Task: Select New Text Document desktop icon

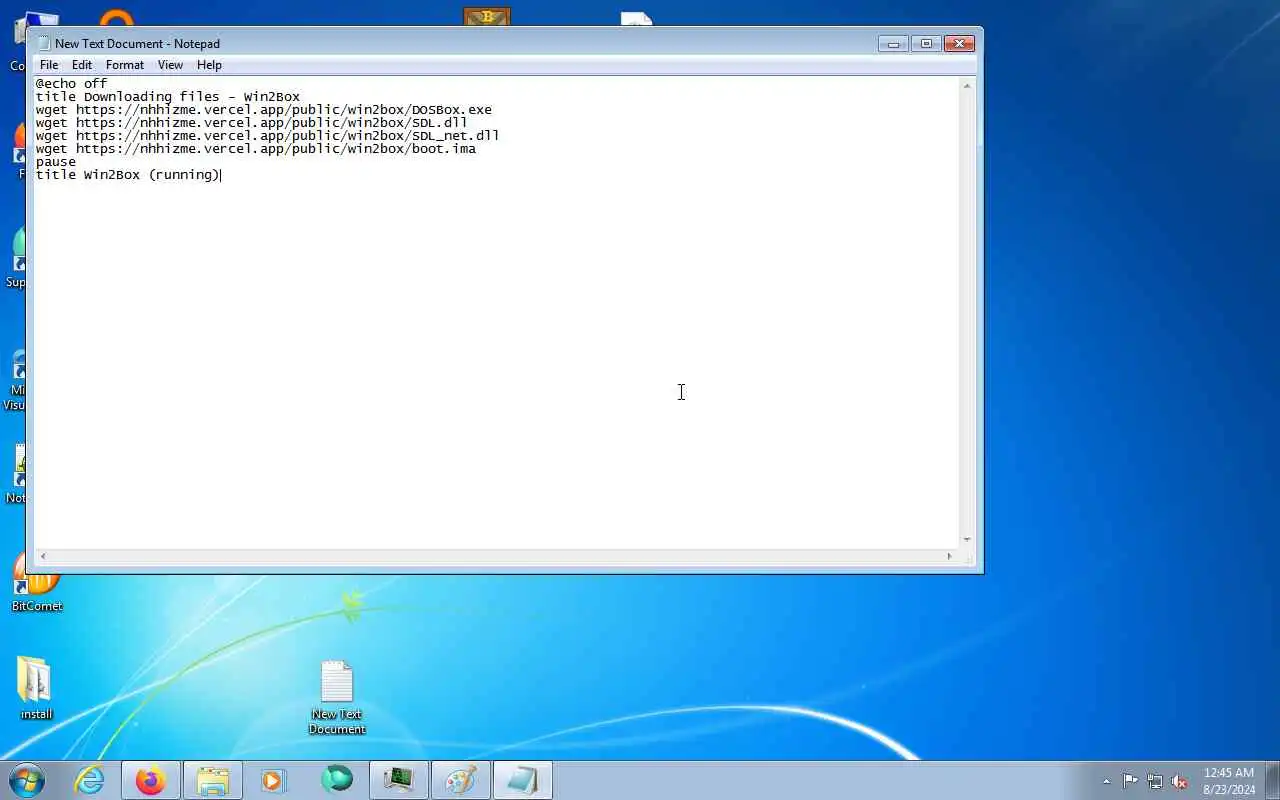Action: coord(337,698)
